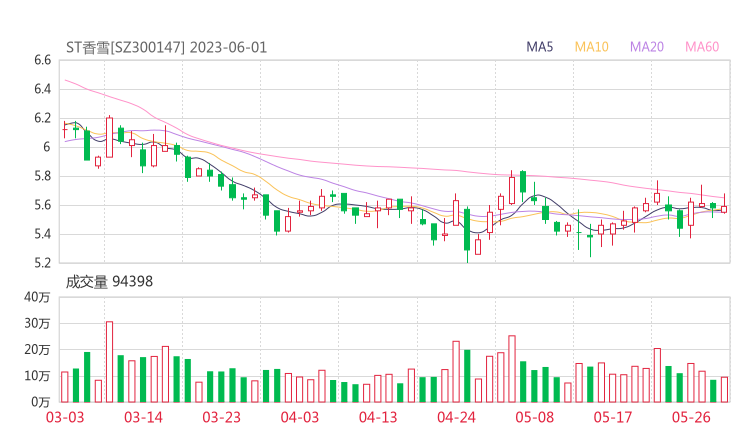Click the 40万 volume axis label
740x440 pixels.
(36, 297)
